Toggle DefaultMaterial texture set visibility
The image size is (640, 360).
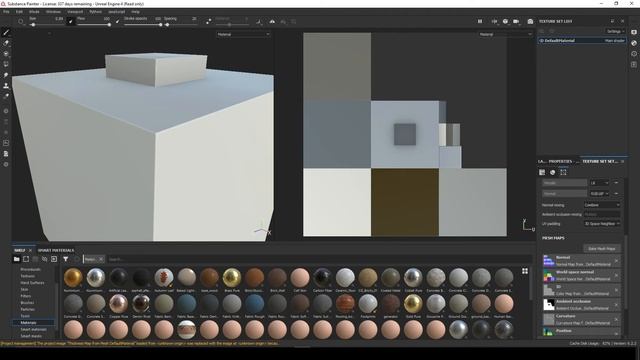point(542,41)
